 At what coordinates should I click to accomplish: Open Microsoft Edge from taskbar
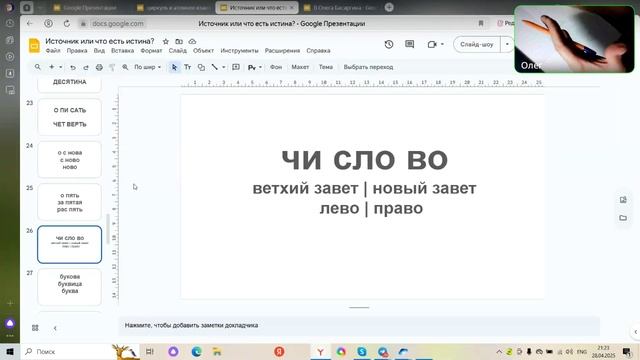pyautogui.click(x=197, y=351)
